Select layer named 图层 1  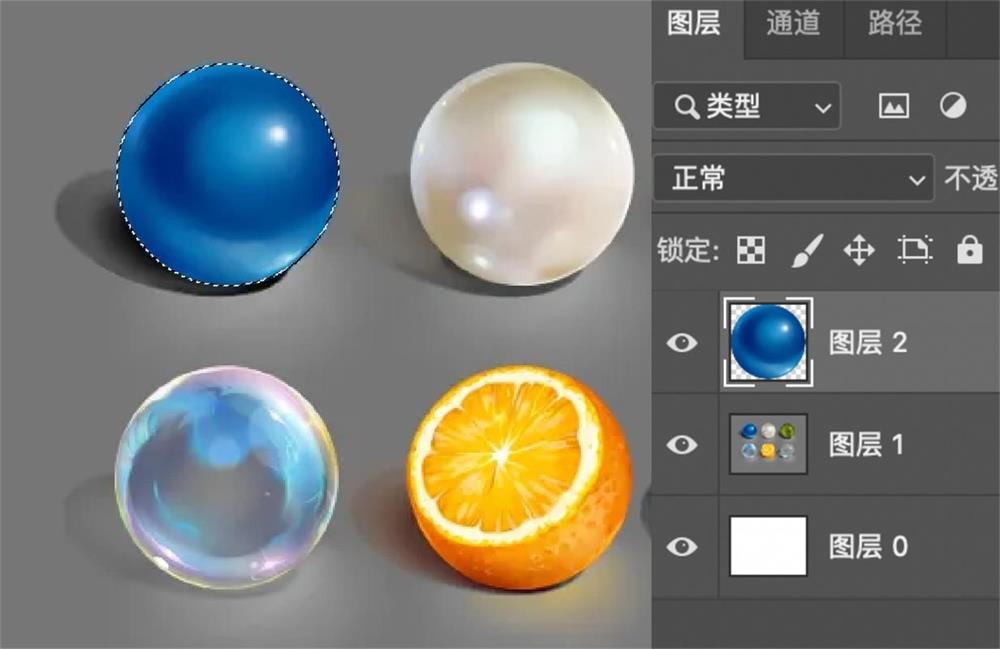(866, 444)
